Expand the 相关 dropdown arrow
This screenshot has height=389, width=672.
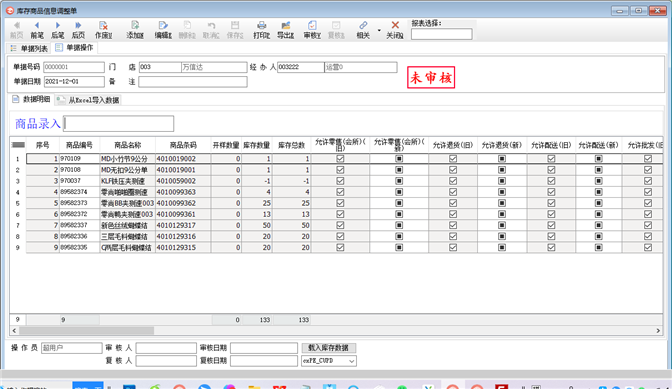click(x=379, y=30)
